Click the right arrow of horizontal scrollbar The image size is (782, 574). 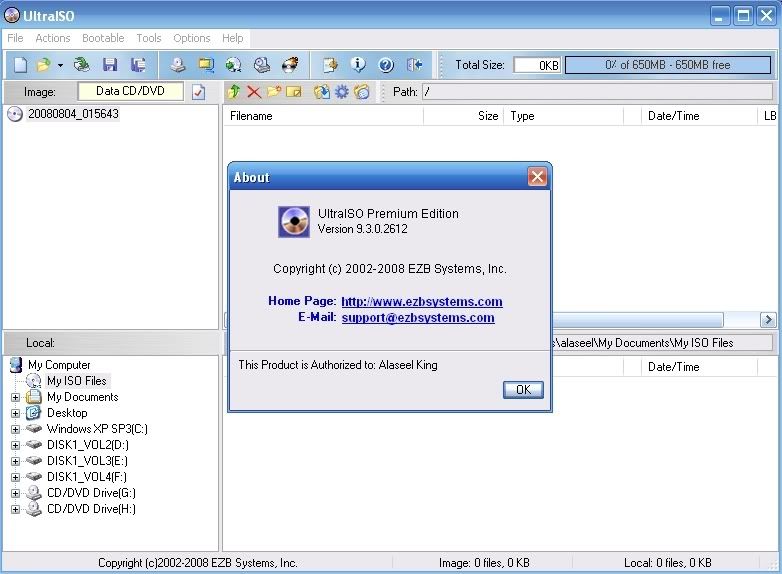[768, 320]
